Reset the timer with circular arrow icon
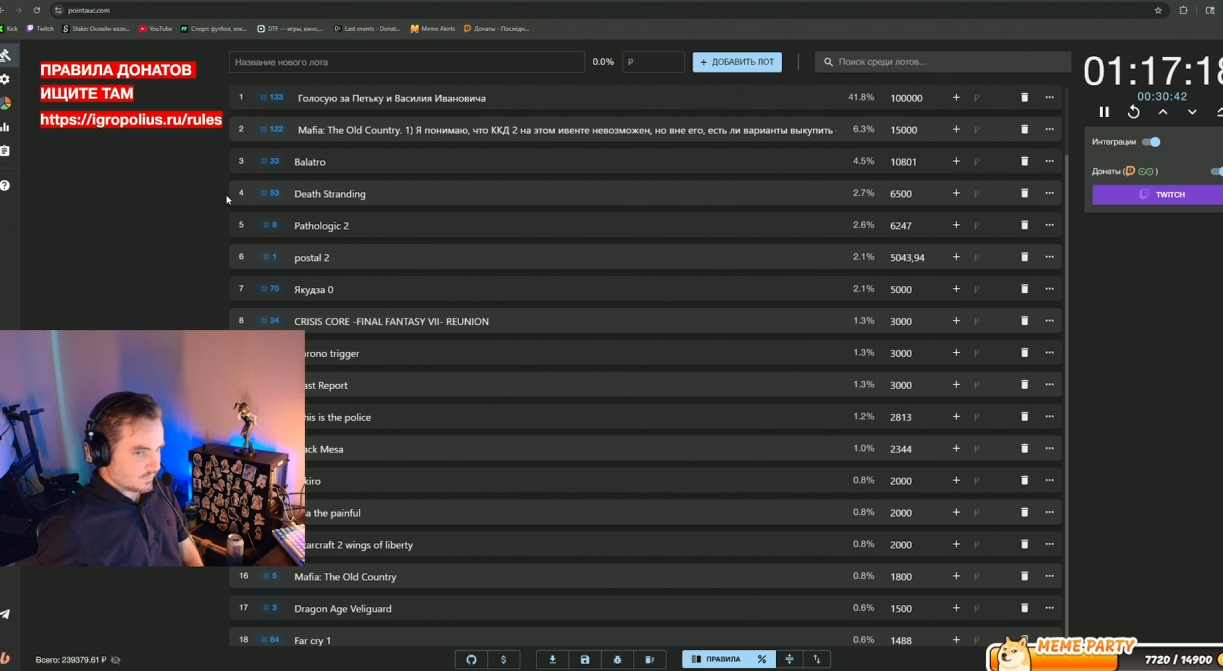 [1133, 112]
